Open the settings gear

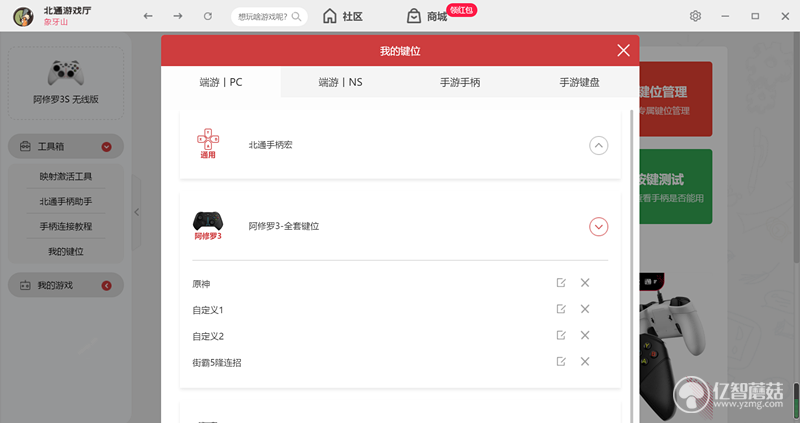(x=695, y=16)
